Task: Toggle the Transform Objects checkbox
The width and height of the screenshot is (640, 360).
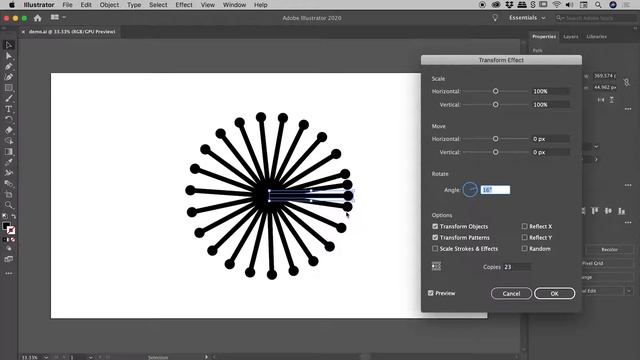Action: click(435, 226)
